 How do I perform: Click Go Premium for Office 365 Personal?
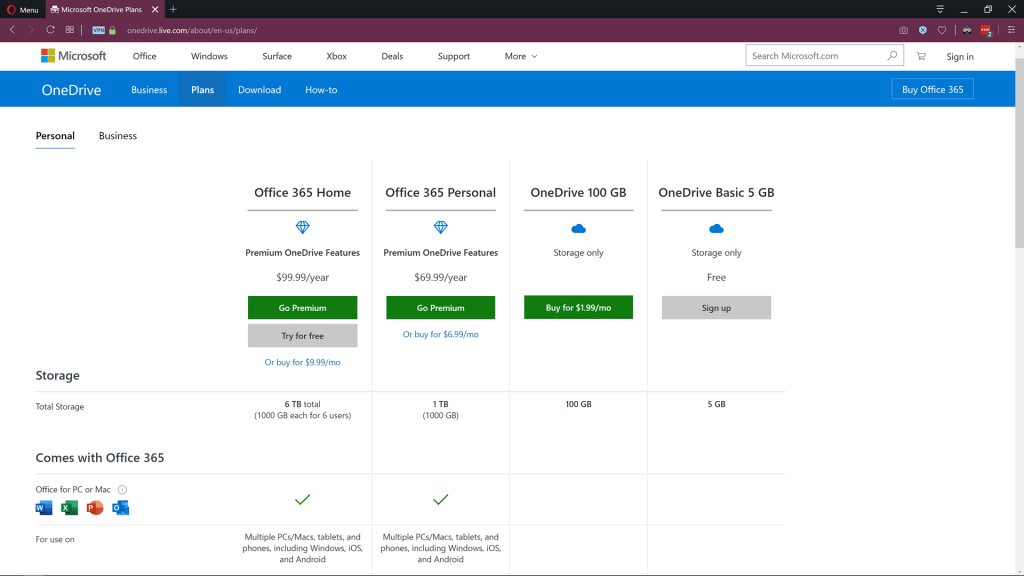pos(440,308)
